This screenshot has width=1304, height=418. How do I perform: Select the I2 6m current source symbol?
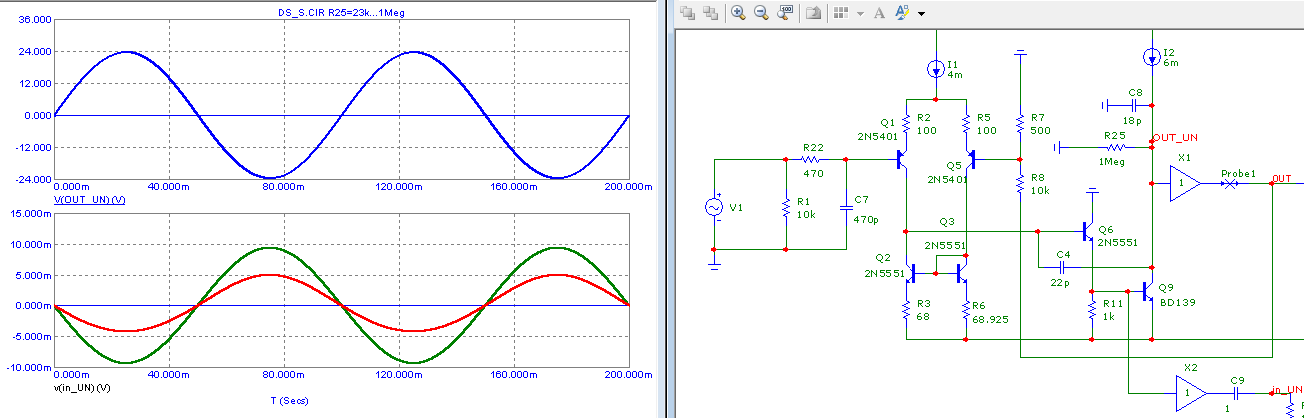pyautogui.click(x=1153, y=55)
